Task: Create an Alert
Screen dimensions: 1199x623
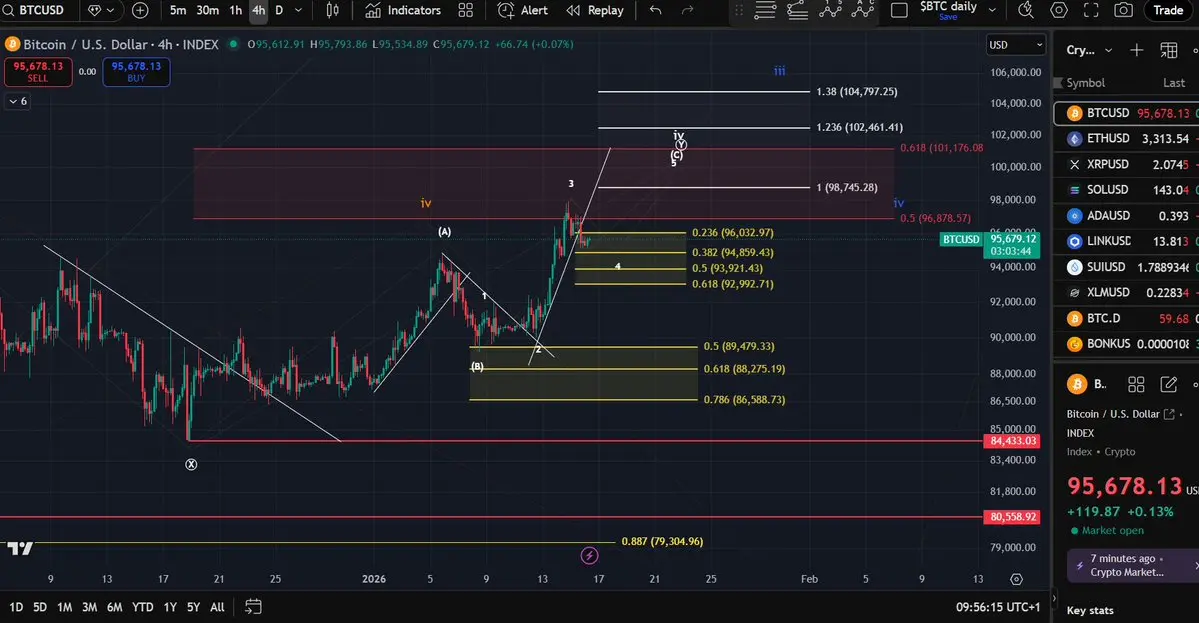Action: click(x=523, y=10)
